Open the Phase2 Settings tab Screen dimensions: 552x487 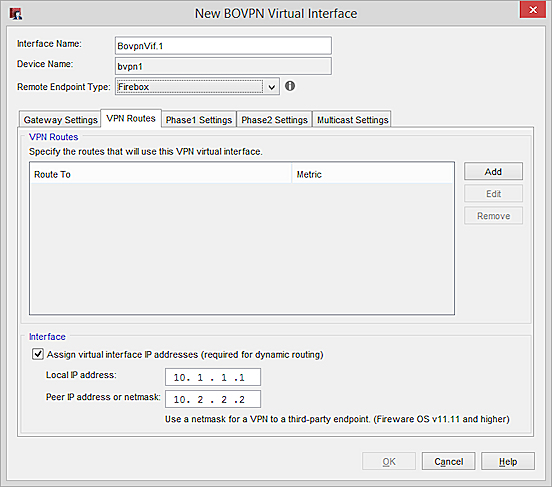[275, 120]
